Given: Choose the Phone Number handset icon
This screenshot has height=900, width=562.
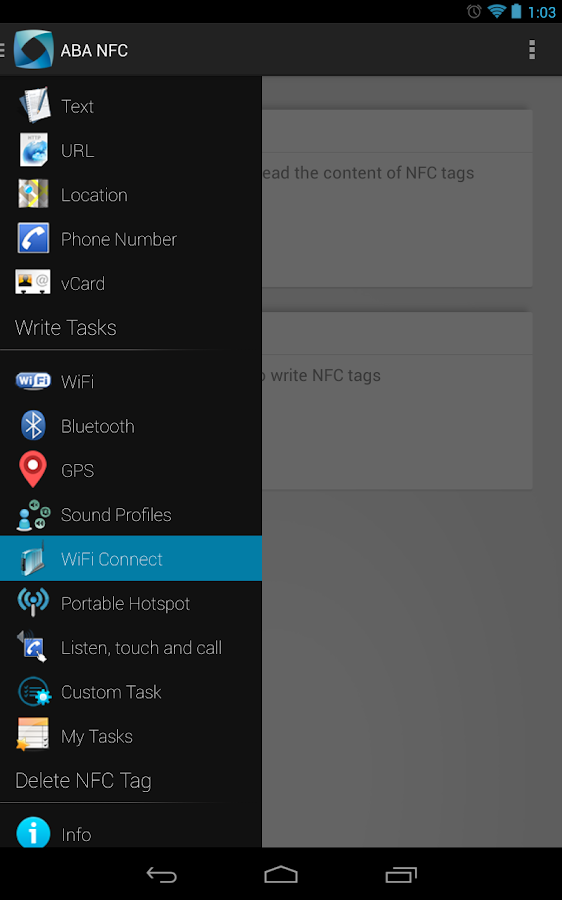Looking at the screenshot, I should 33,238.
